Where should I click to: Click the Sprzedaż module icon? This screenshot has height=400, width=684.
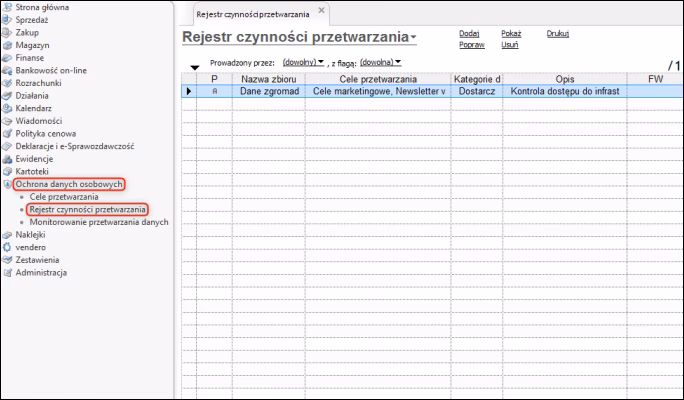(7, 20)
